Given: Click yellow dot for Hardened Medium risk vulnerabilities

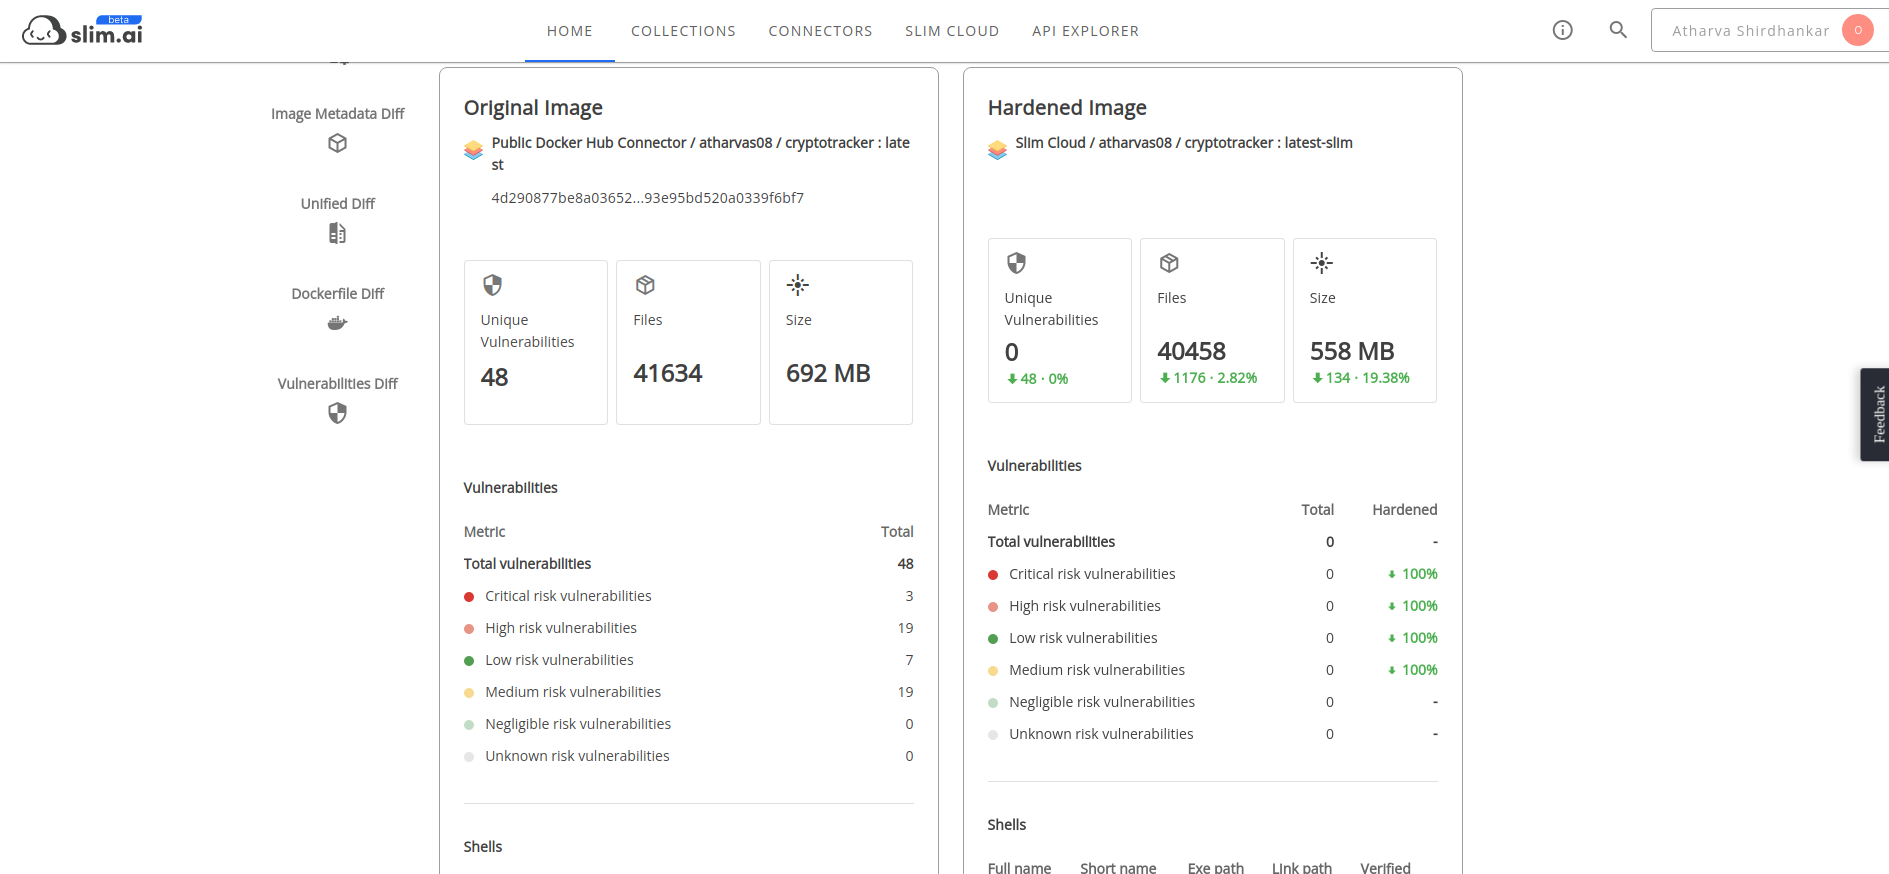Looking at the screenshot, I should [993, 671].
